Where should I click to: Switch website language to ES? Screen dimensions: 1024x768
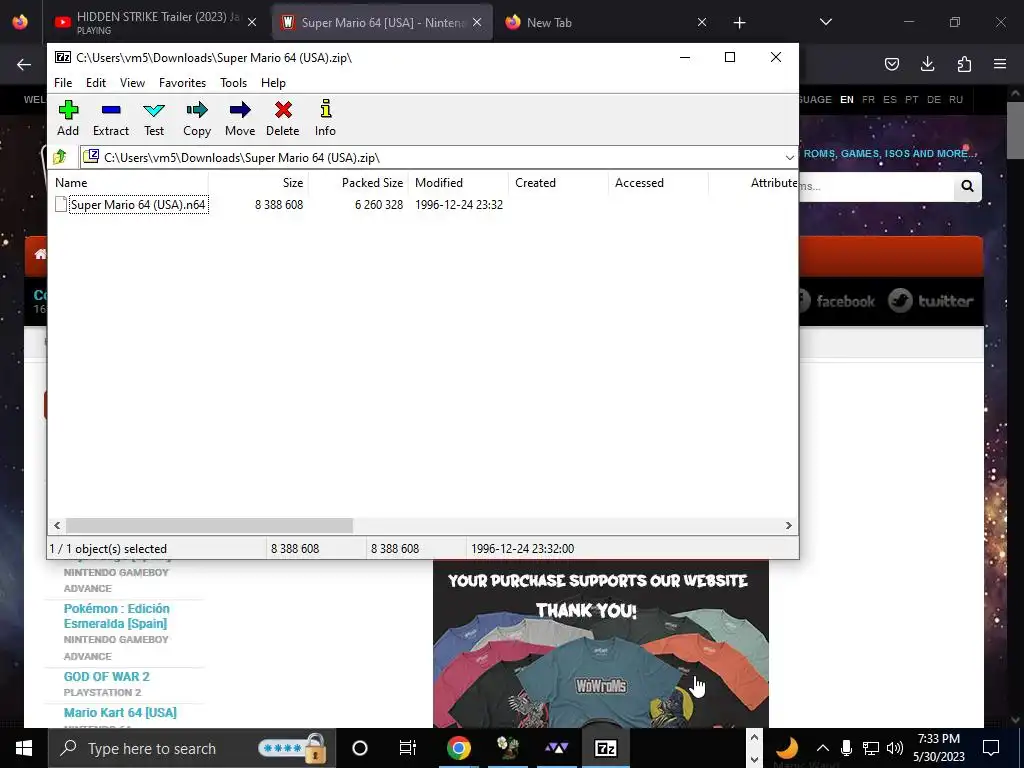coord(889,99)
